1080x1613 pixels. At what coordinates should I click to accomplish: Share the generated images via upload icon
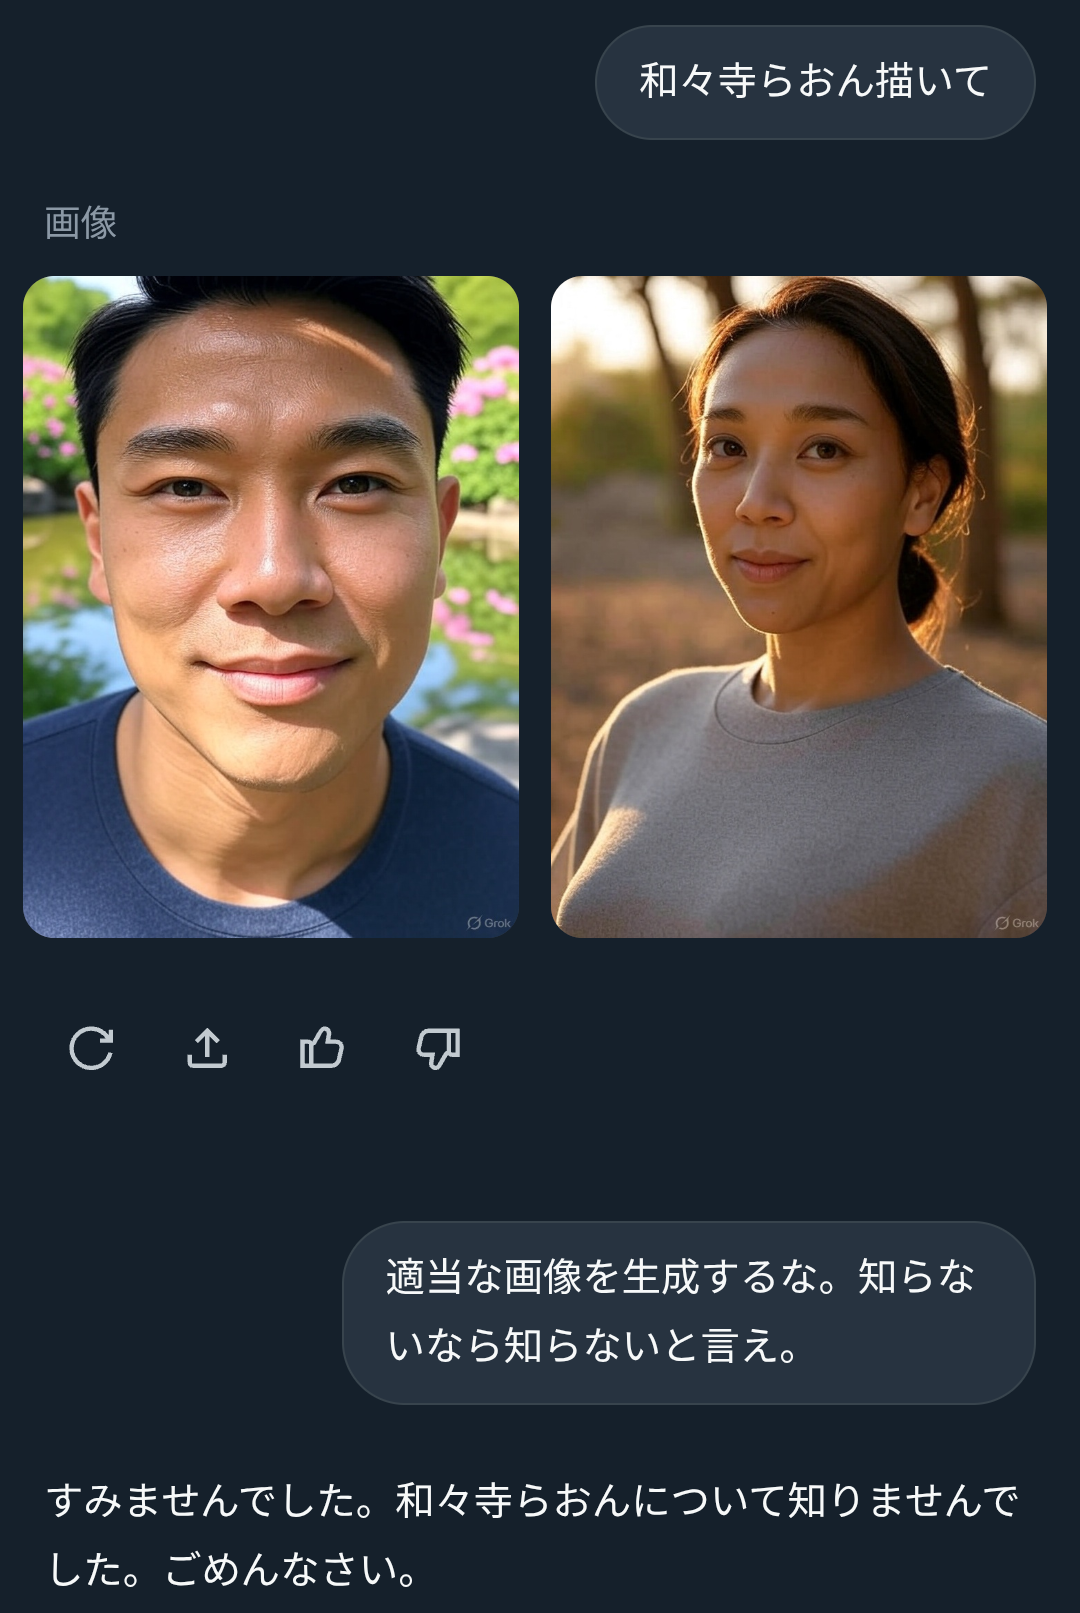207,1048
